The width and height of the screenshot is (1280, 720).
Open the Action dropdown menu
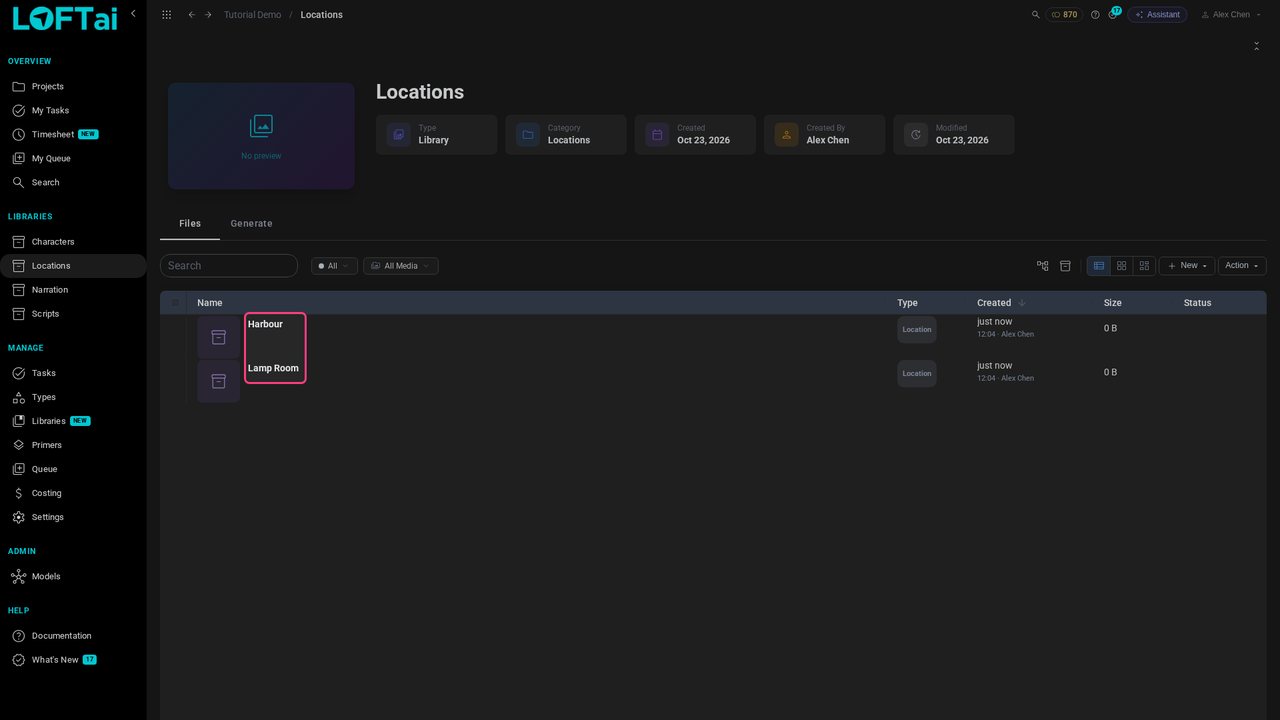(x=1242, y=266)
